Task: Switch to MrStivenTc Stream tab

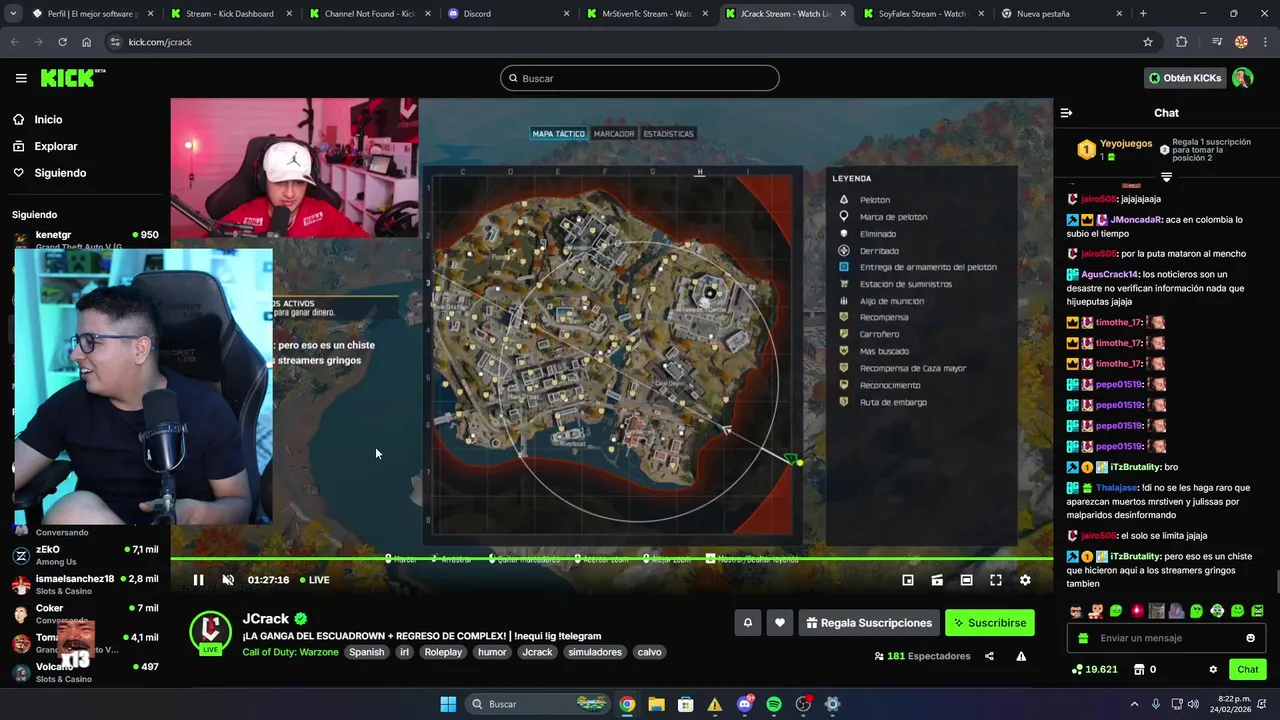Action: (x=645, y=14)
